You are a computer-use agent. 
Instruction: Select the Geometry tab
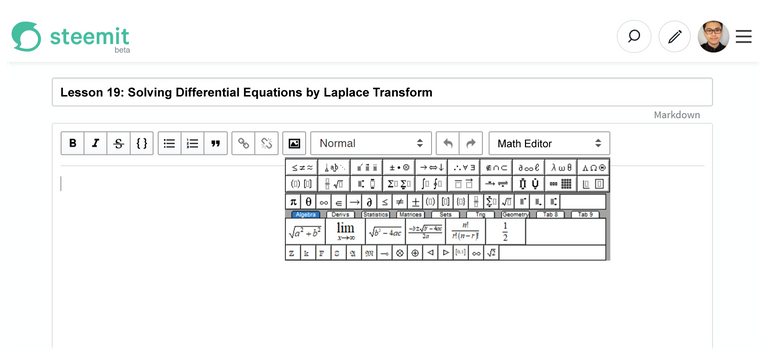515,215
